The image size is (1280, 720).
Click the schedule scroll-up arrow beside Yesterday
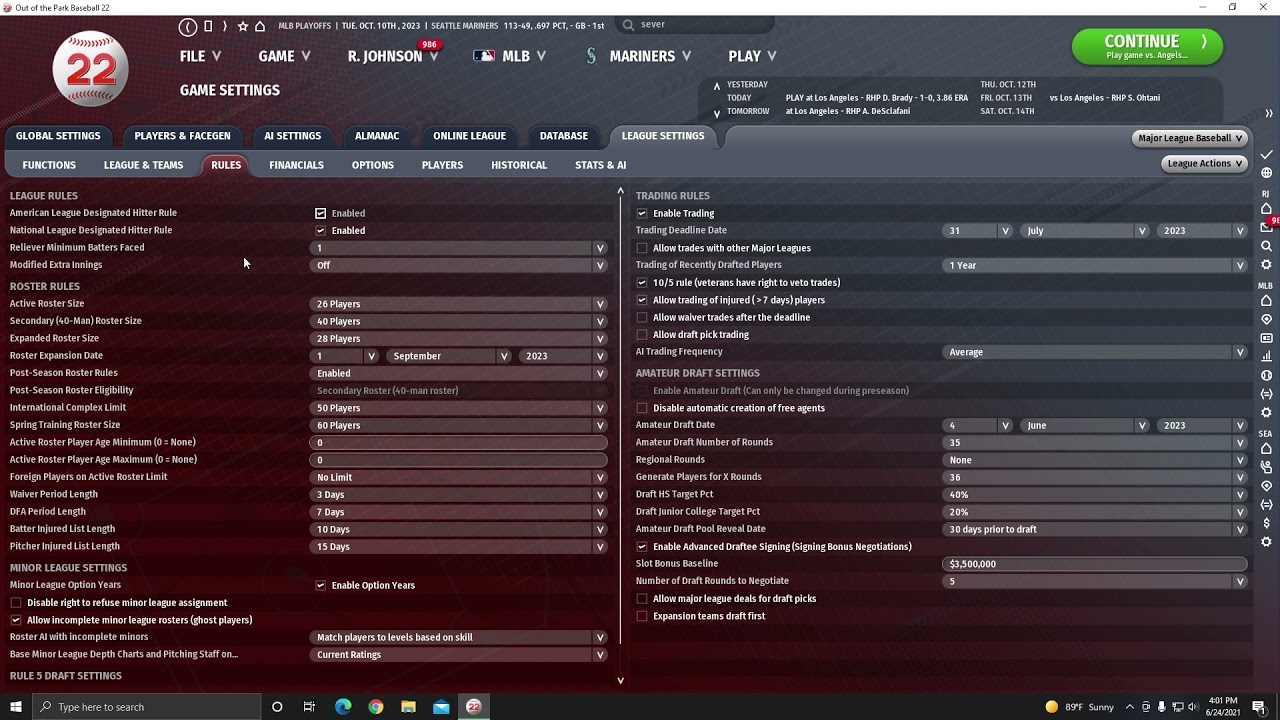point(716,86)
